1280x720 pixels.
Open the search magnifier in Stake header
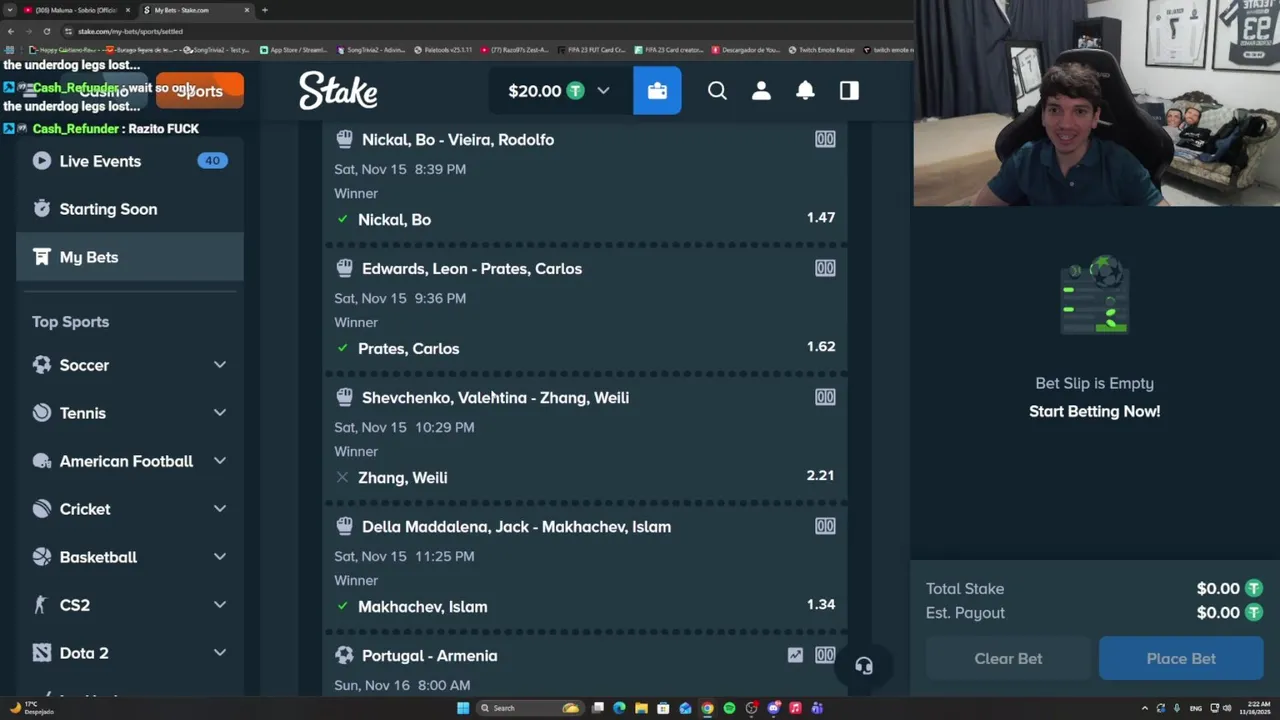click(x=717, y=91)
